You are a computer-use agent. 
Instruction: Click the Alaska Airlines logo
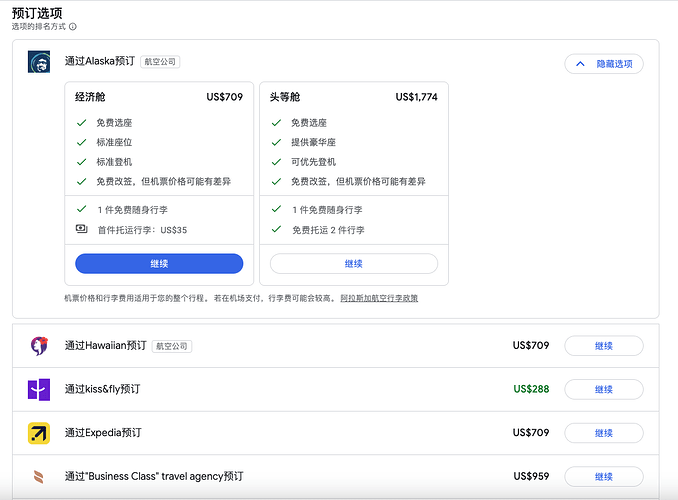click(39, 62)
